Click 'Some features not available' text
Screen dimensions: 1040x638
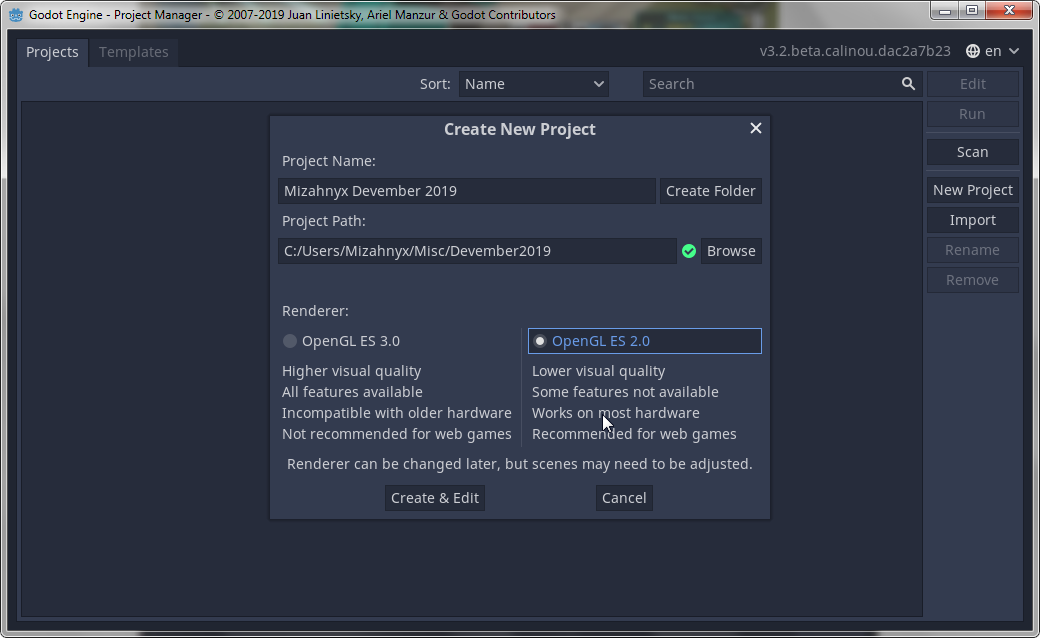(625, 392)
